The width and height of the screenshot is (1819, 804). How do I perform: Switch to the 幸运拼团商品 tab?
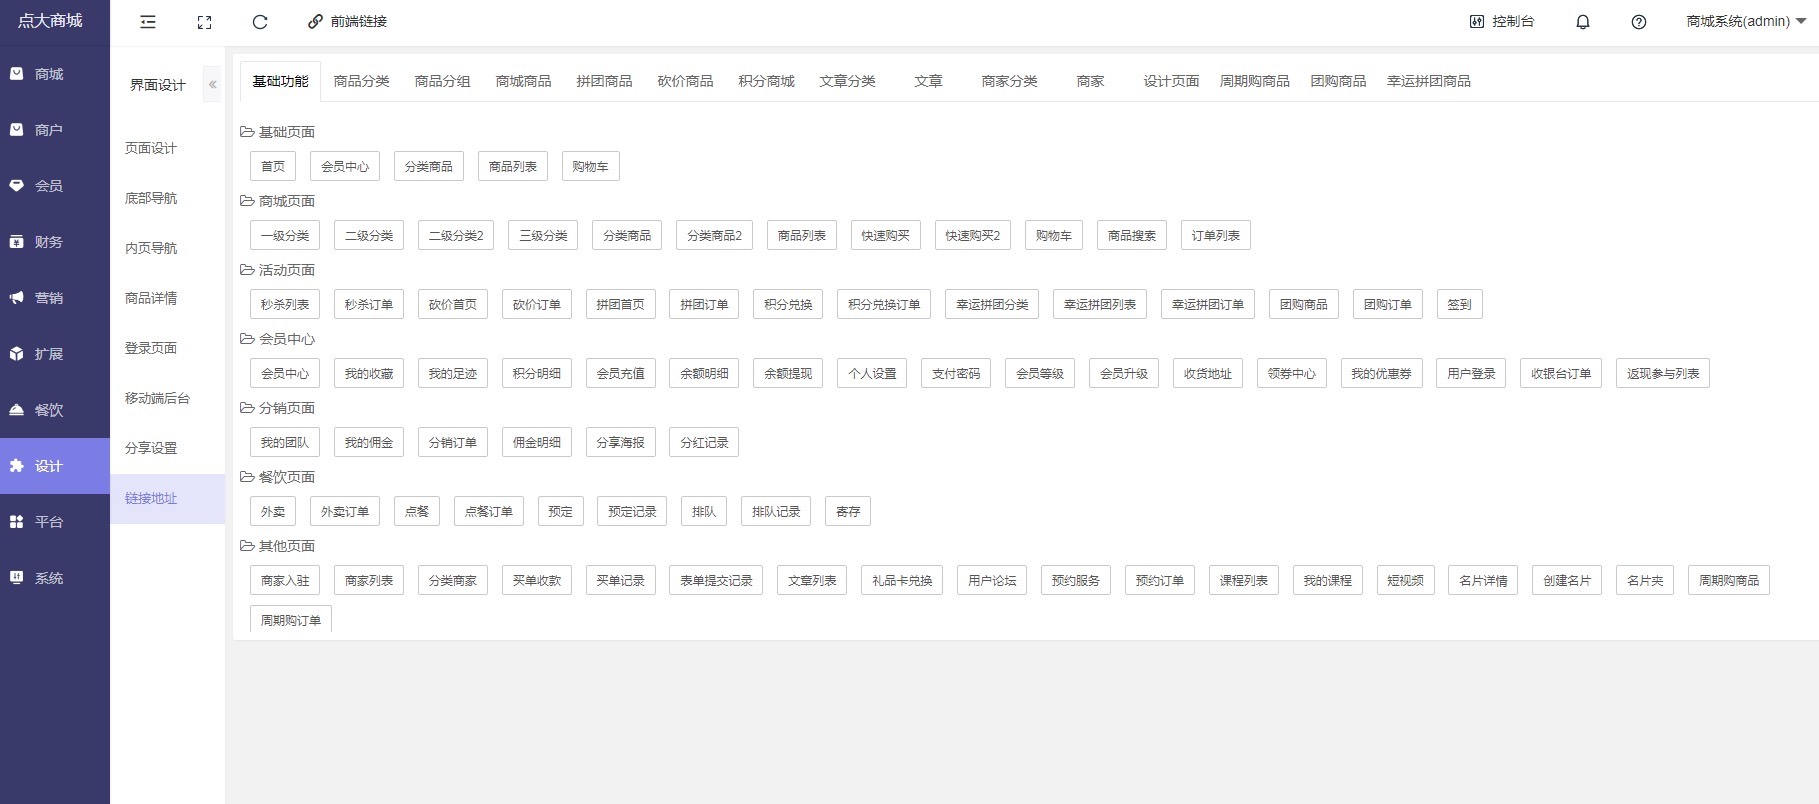(1429, 81)
